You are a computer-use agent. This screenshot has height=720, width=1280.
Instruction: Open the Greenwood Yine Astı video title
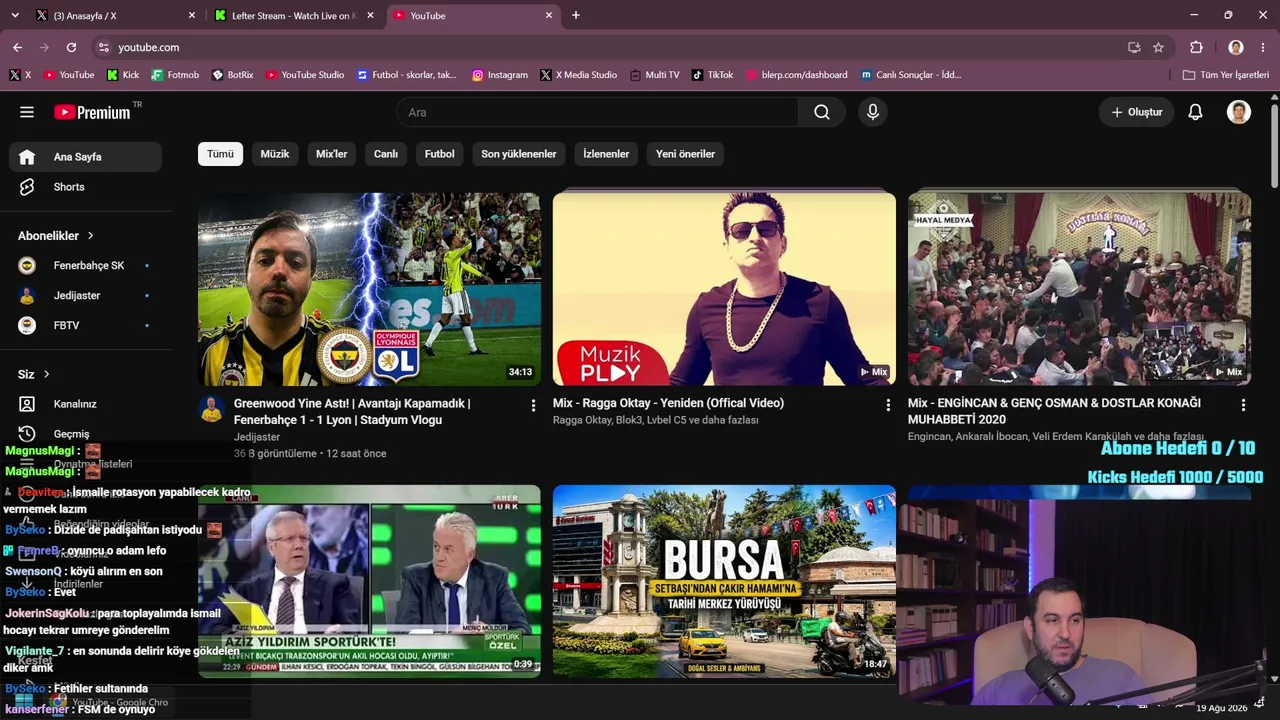[352, 411]
